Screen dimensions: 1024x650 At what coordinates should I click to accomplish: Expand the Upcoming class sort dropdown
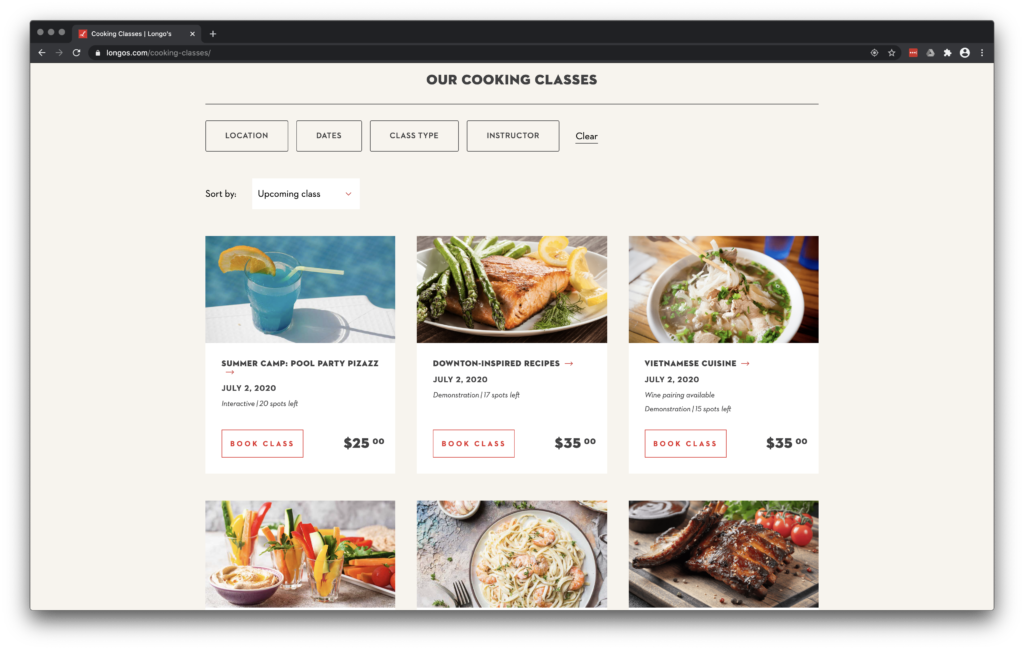[306, 194]
